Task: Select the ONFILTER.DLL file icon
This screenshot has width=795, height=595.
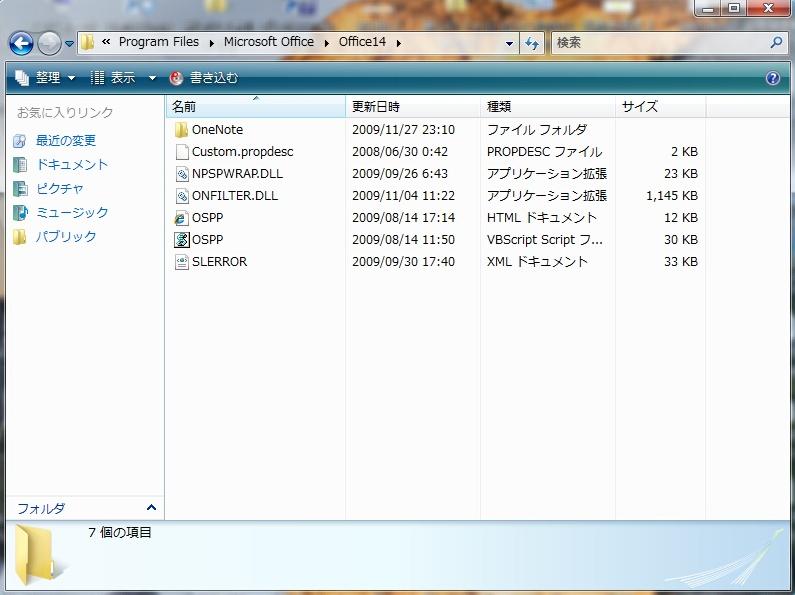Action: click(182, 196)
